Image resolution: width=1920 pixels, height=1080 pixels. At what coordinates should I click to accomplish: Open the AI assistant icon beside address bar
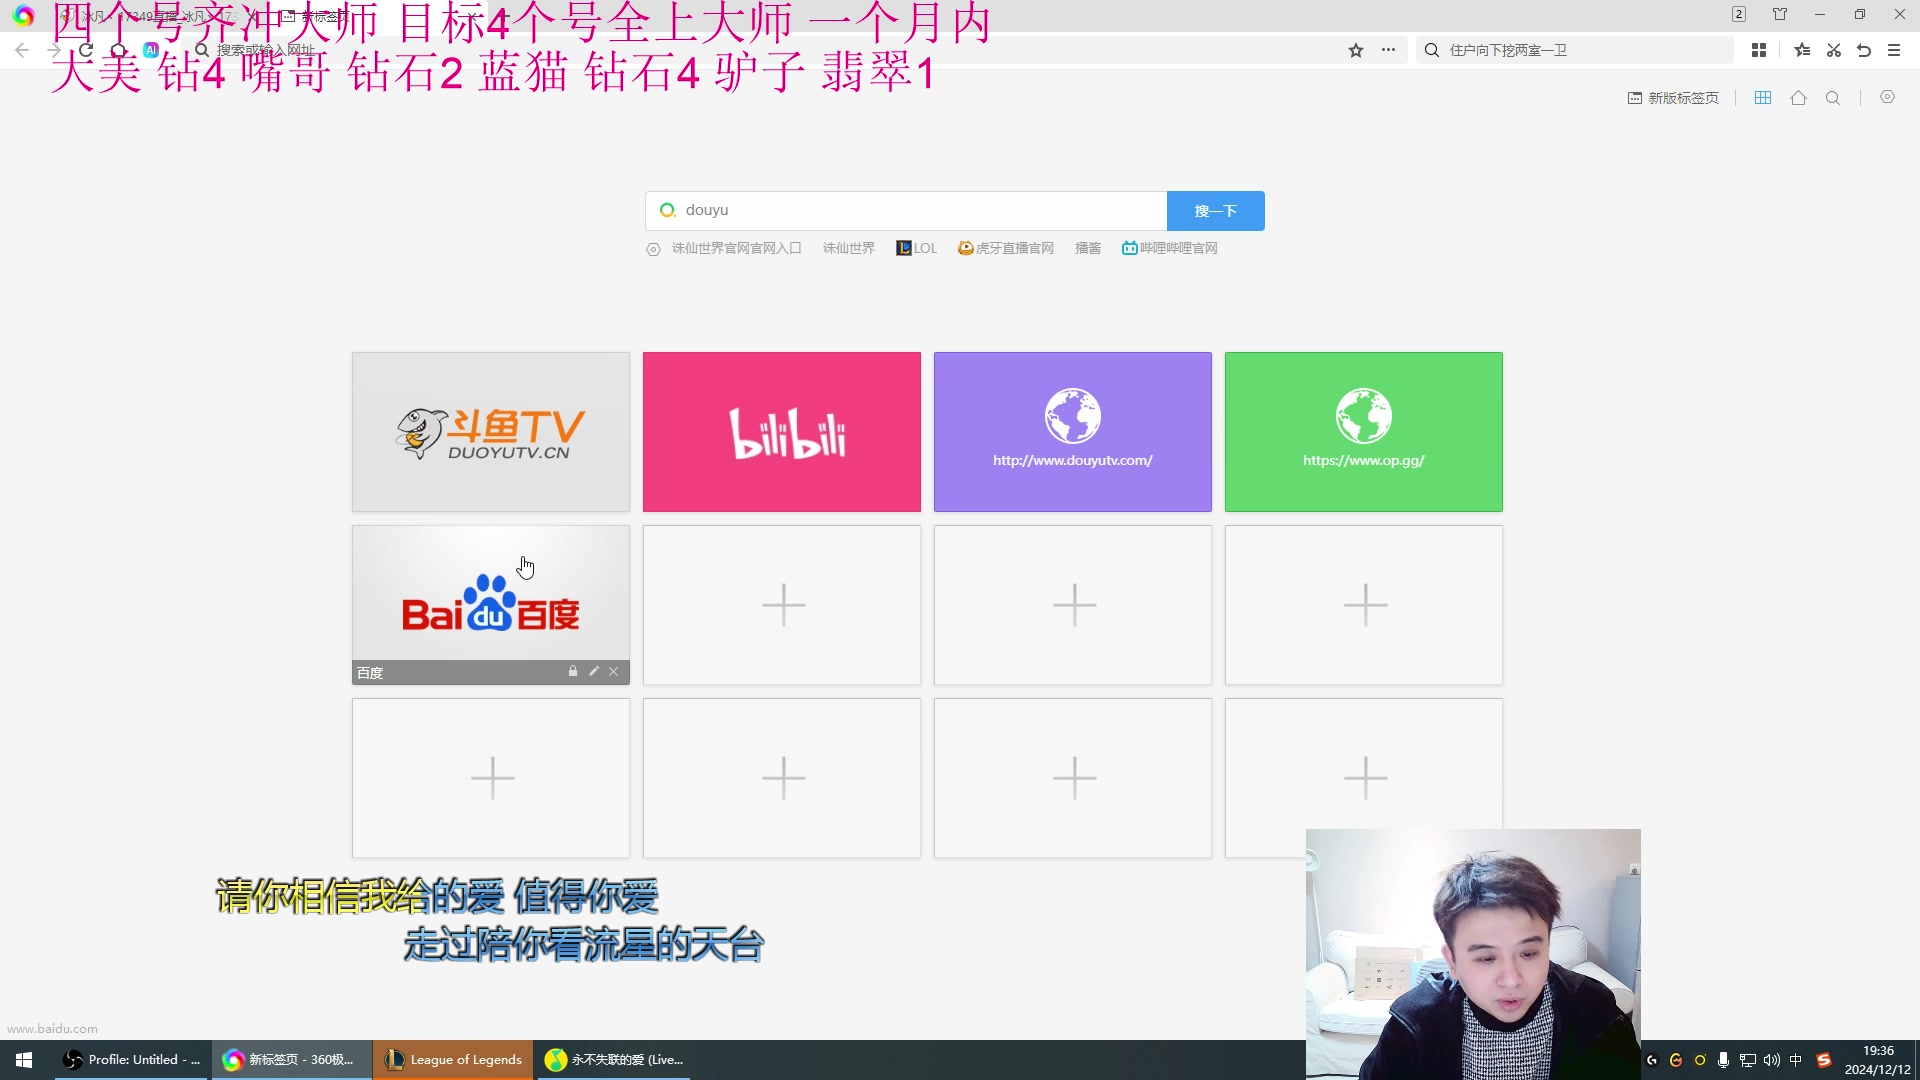pos(150,49)
